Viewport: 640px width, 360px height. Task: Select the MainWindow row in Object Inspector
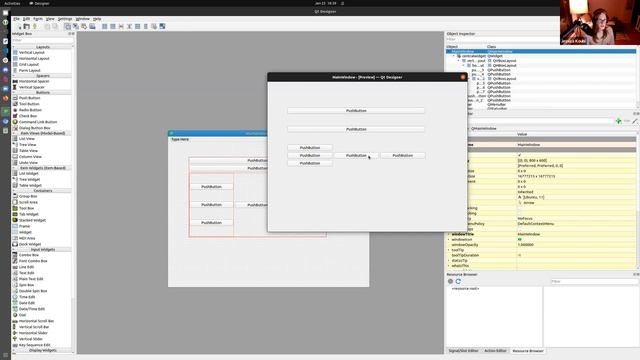pyautogui.click(x=541, y=51)
